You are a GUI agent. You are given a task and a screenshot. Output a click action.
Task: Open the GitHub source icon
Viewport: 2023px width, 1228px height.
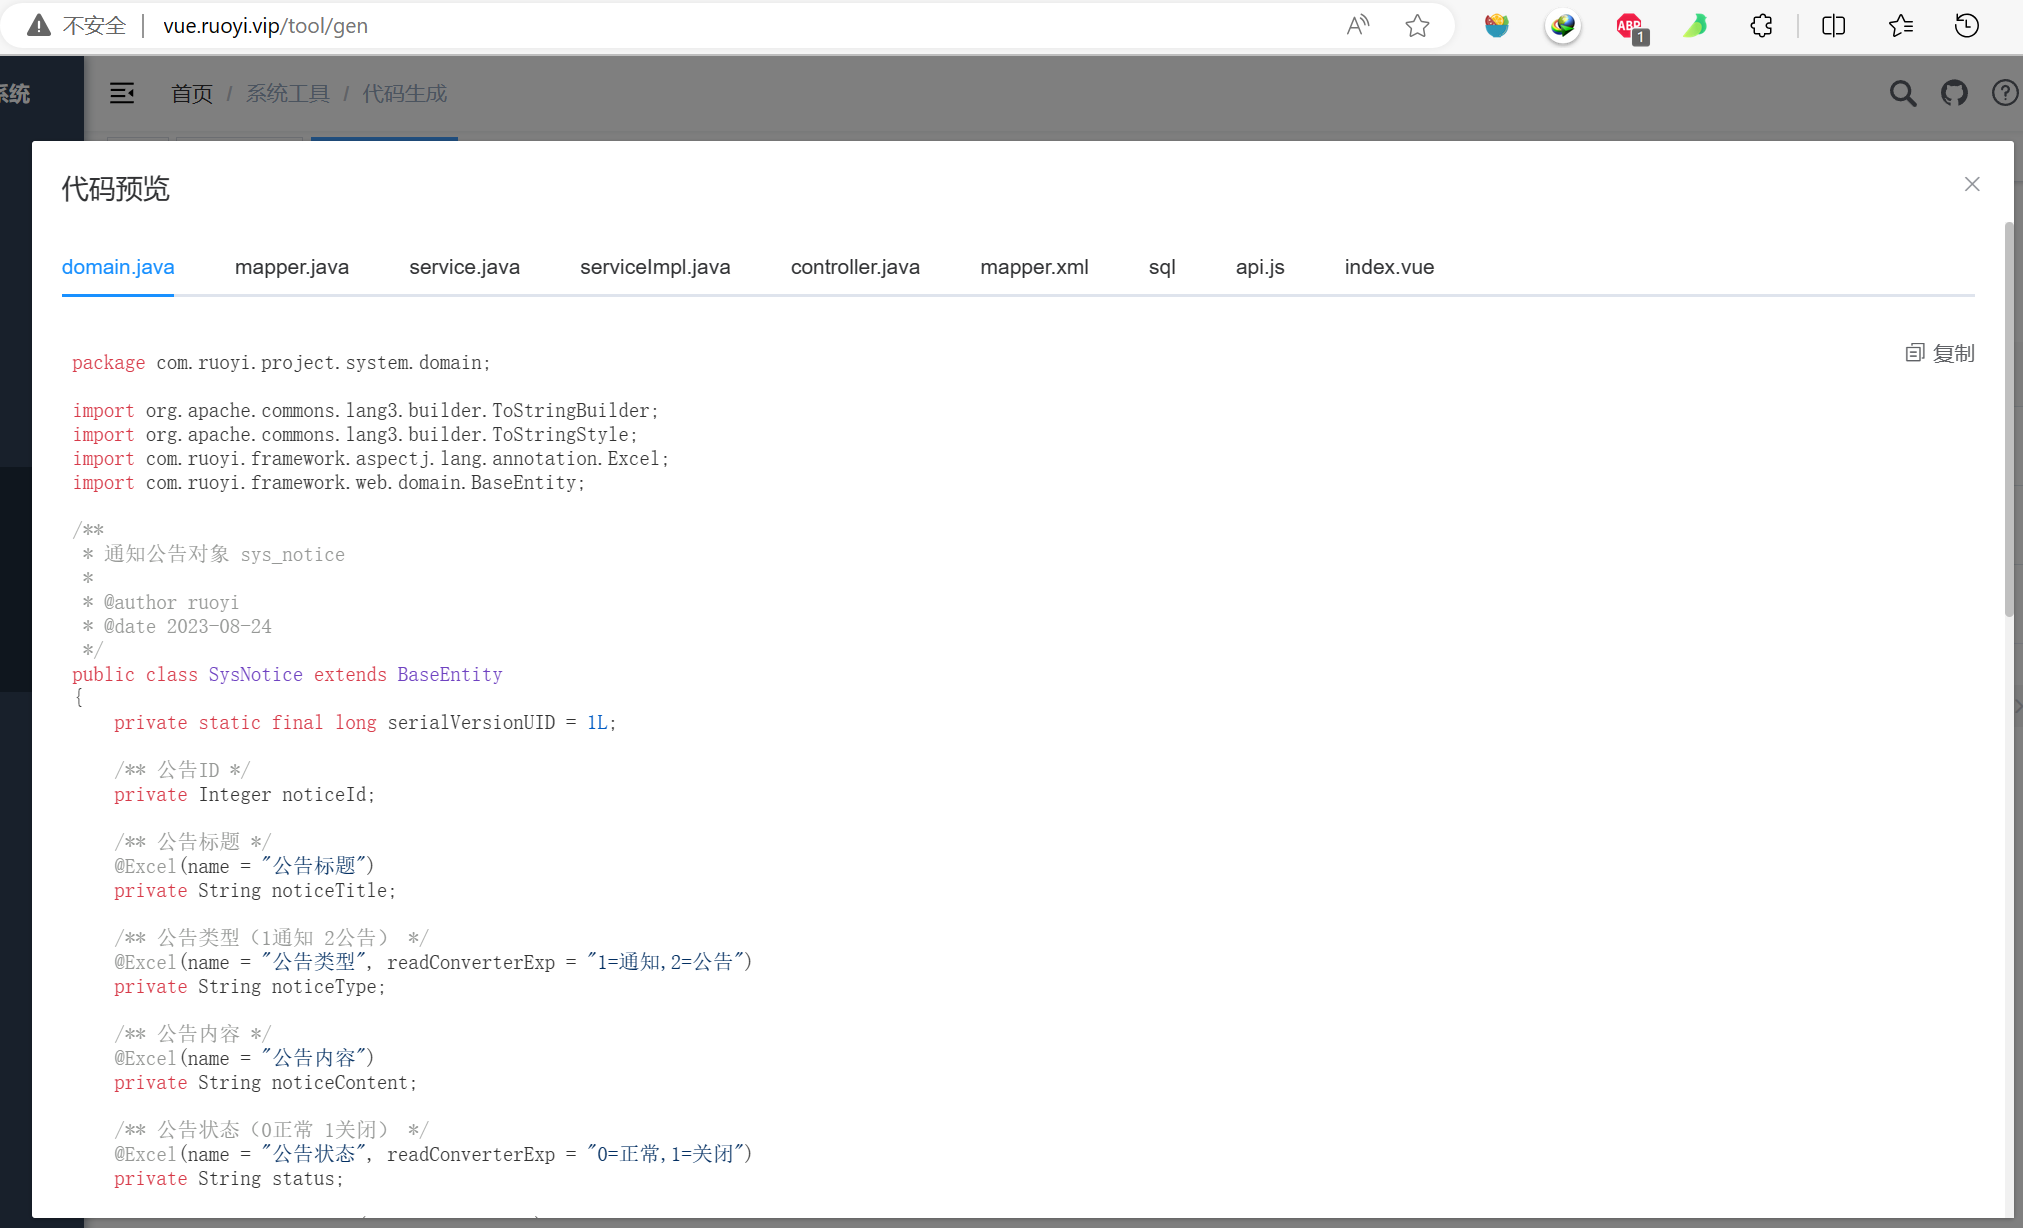(1954, 93)
